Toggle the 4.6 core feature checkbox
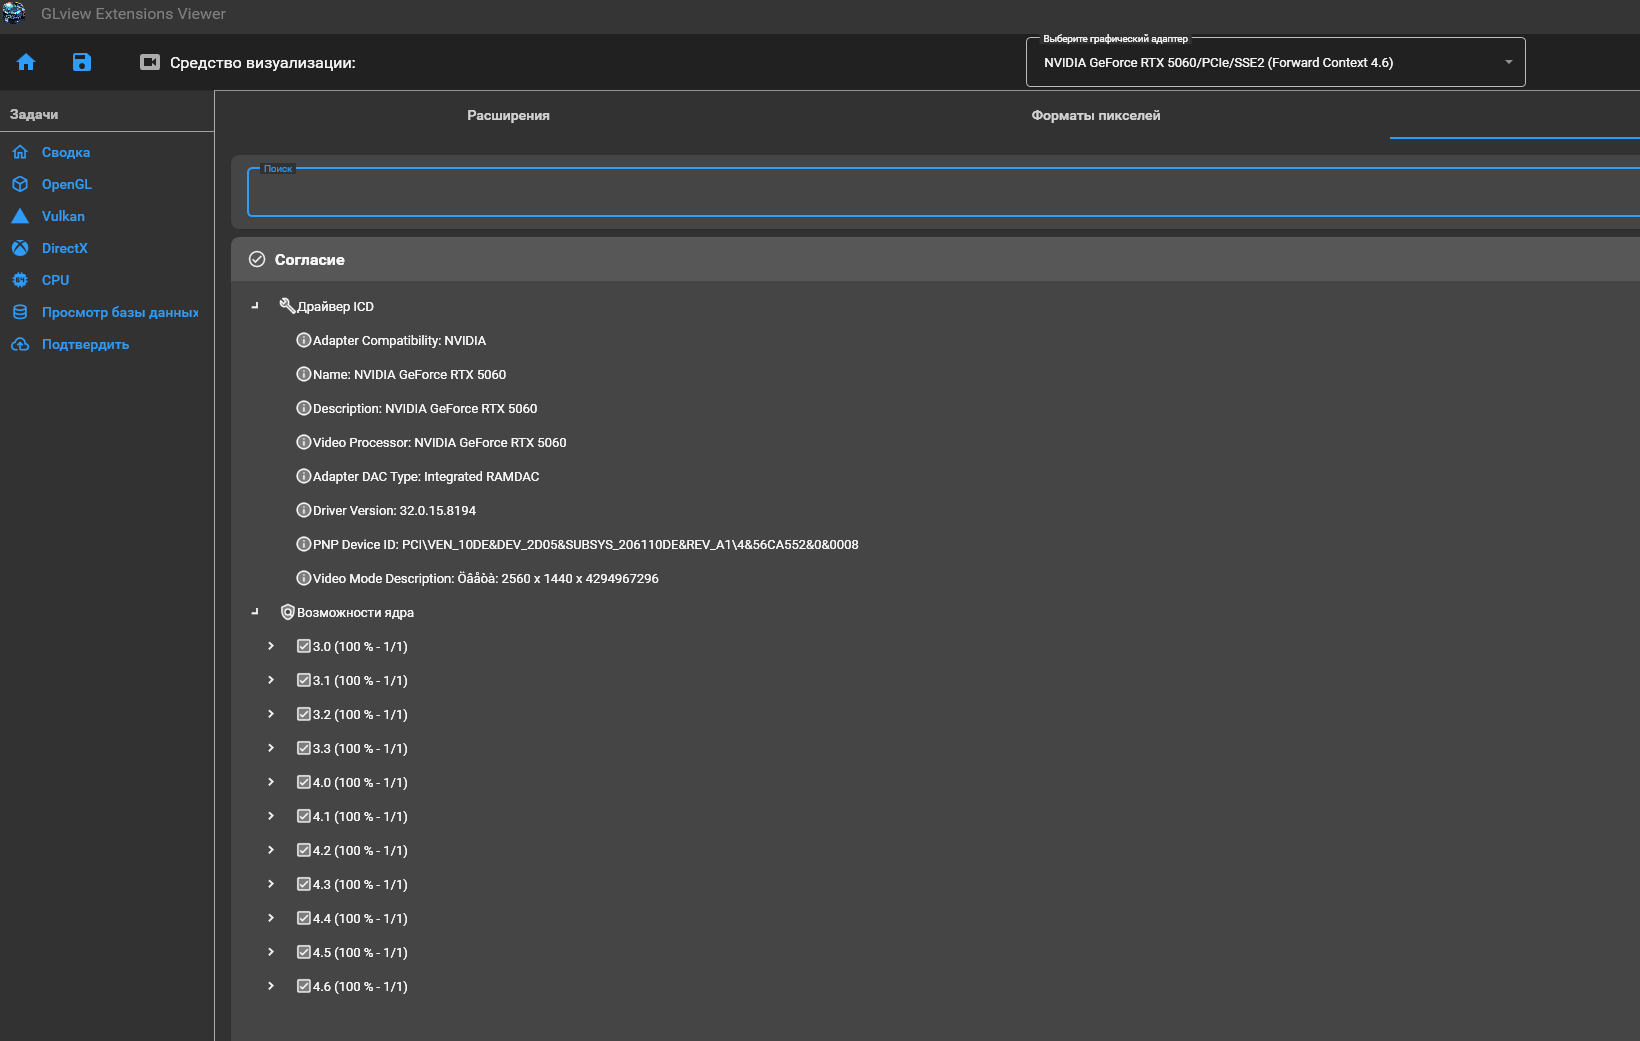This screenshot has width=1640, height=1041. click(304, 986)
